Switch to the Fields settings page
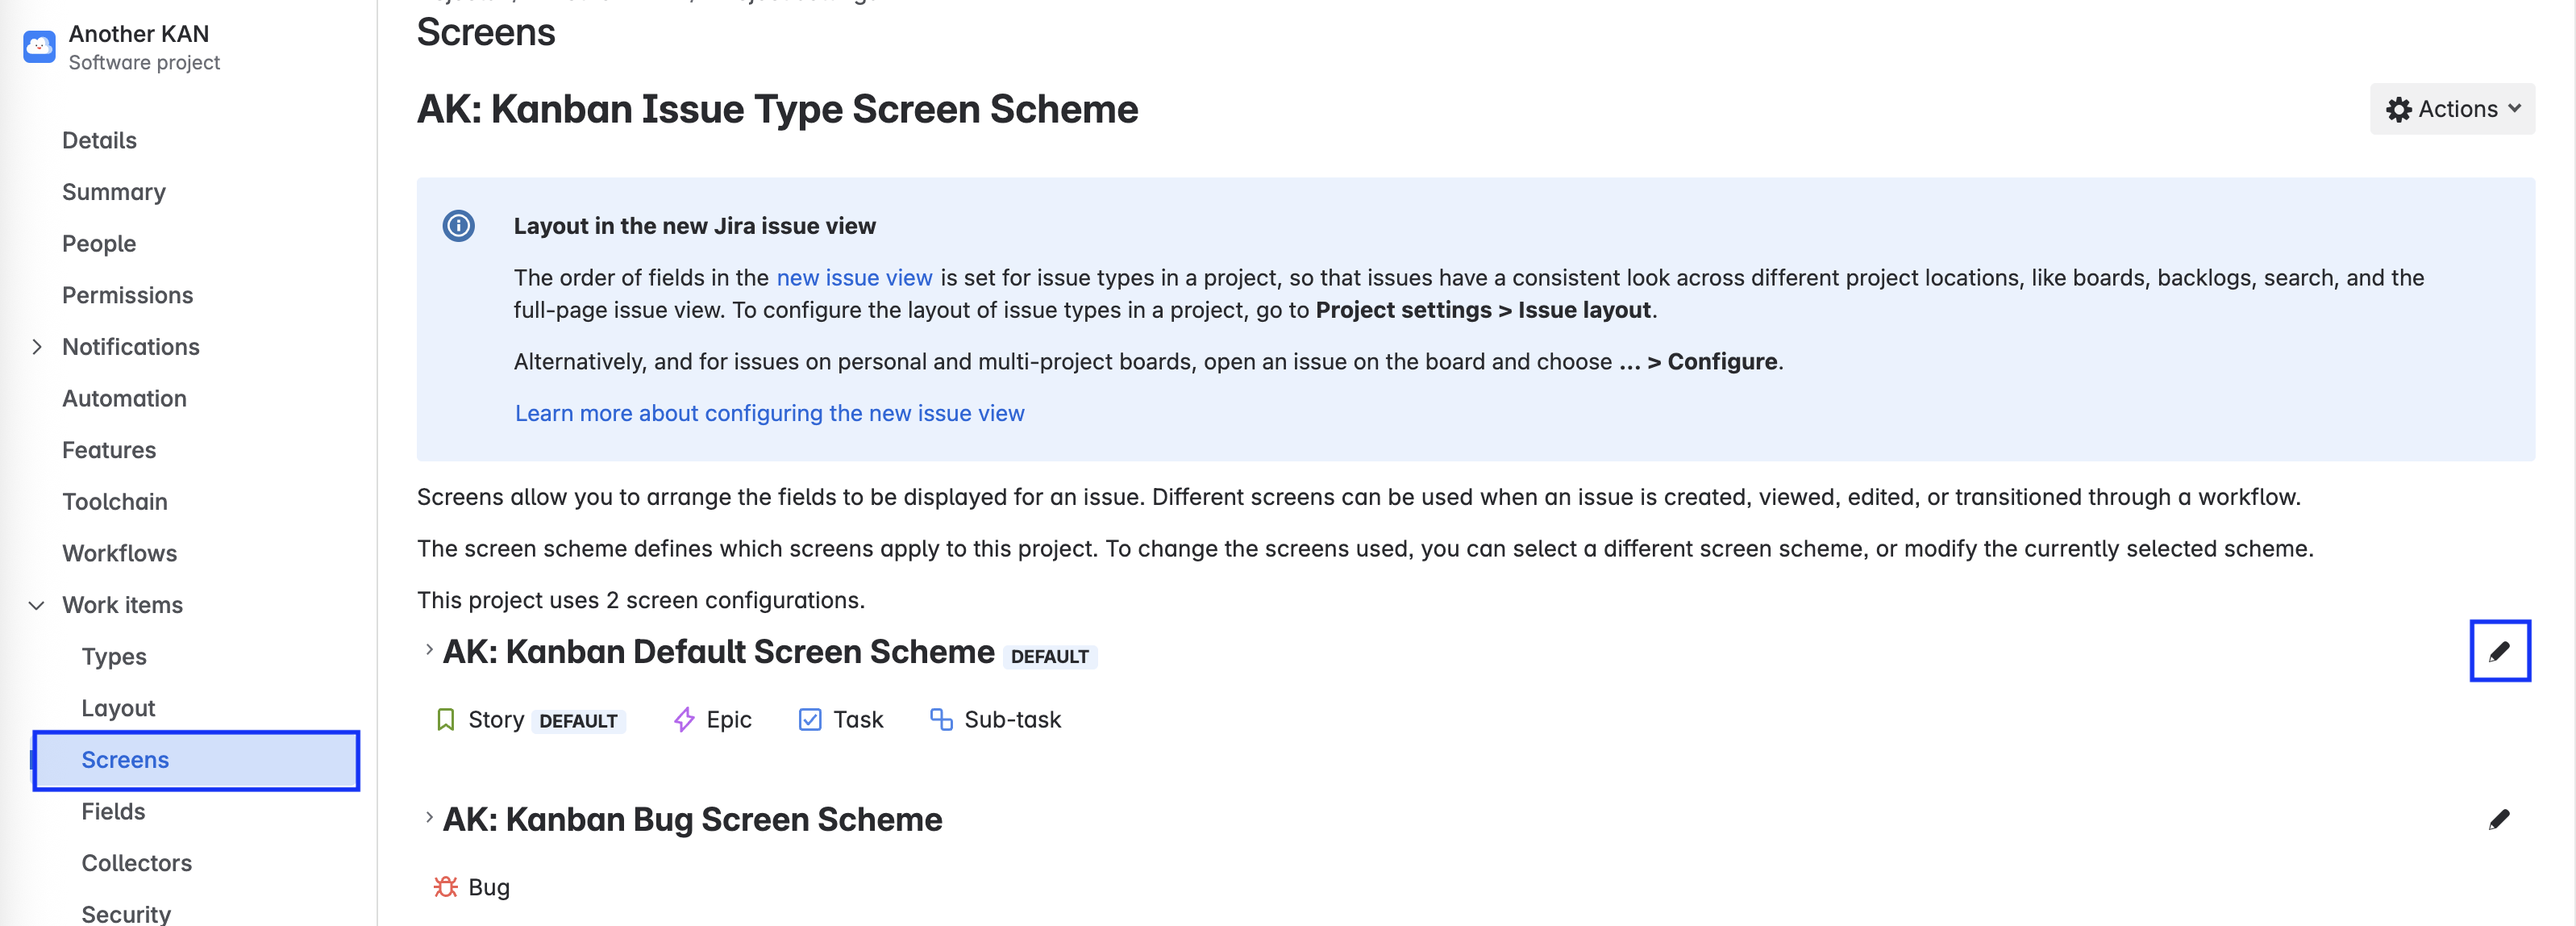 (x=113, y=811)
